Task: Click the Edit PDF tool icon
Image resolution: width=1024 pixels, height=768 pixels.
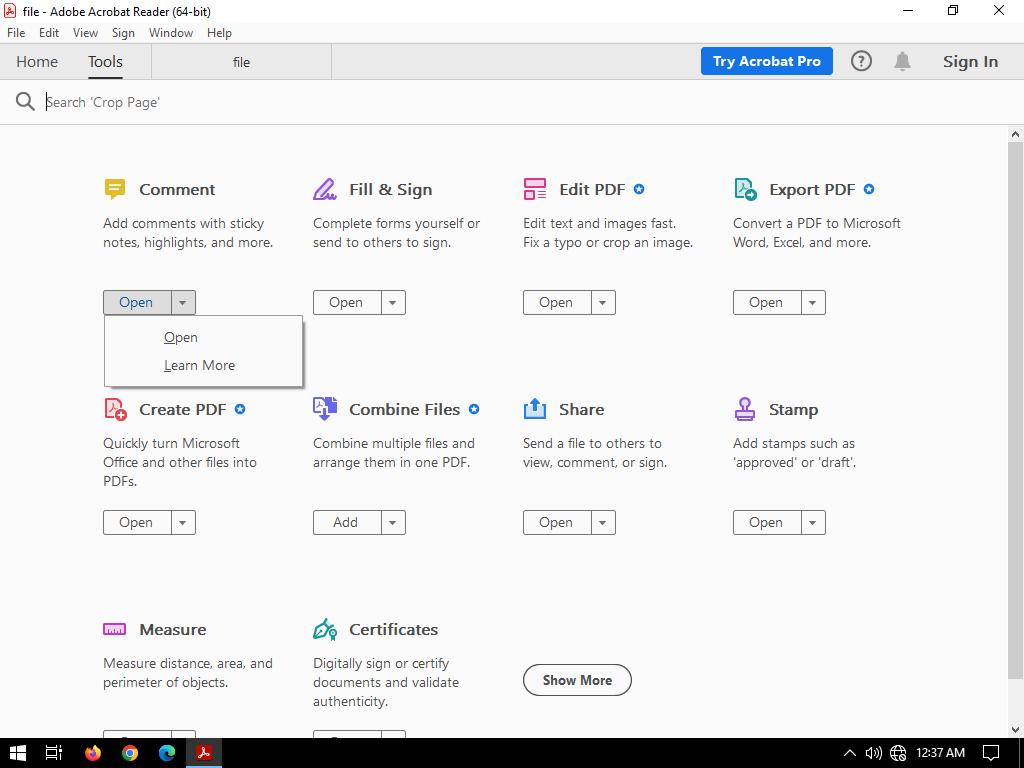Action: point(535,189)
